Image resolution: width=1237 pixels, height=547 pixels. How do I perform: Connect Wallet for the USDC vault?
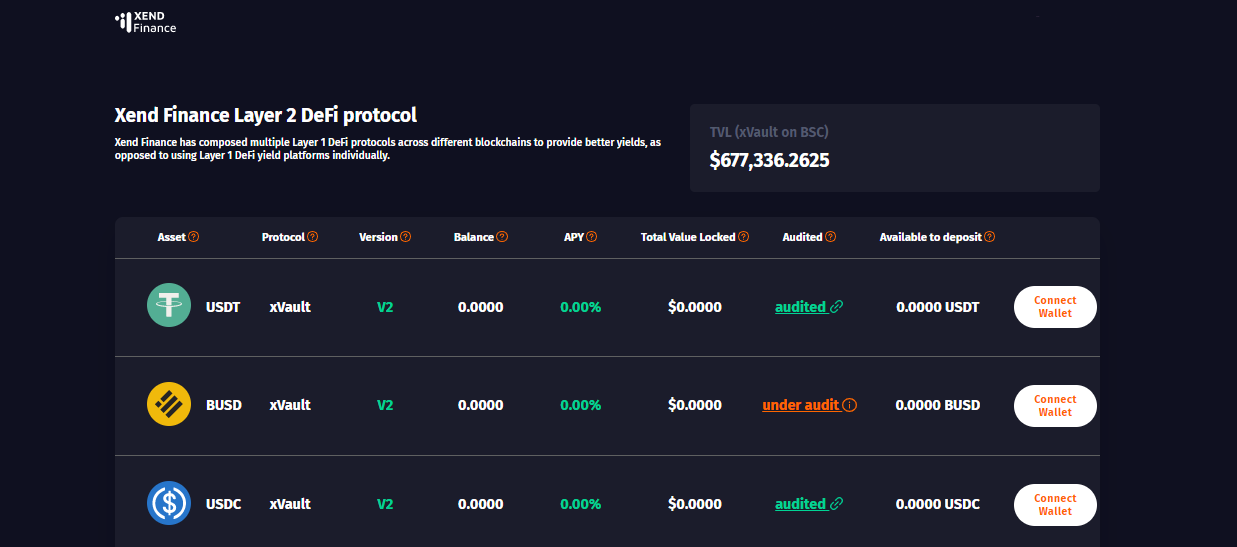point(1055,505)
